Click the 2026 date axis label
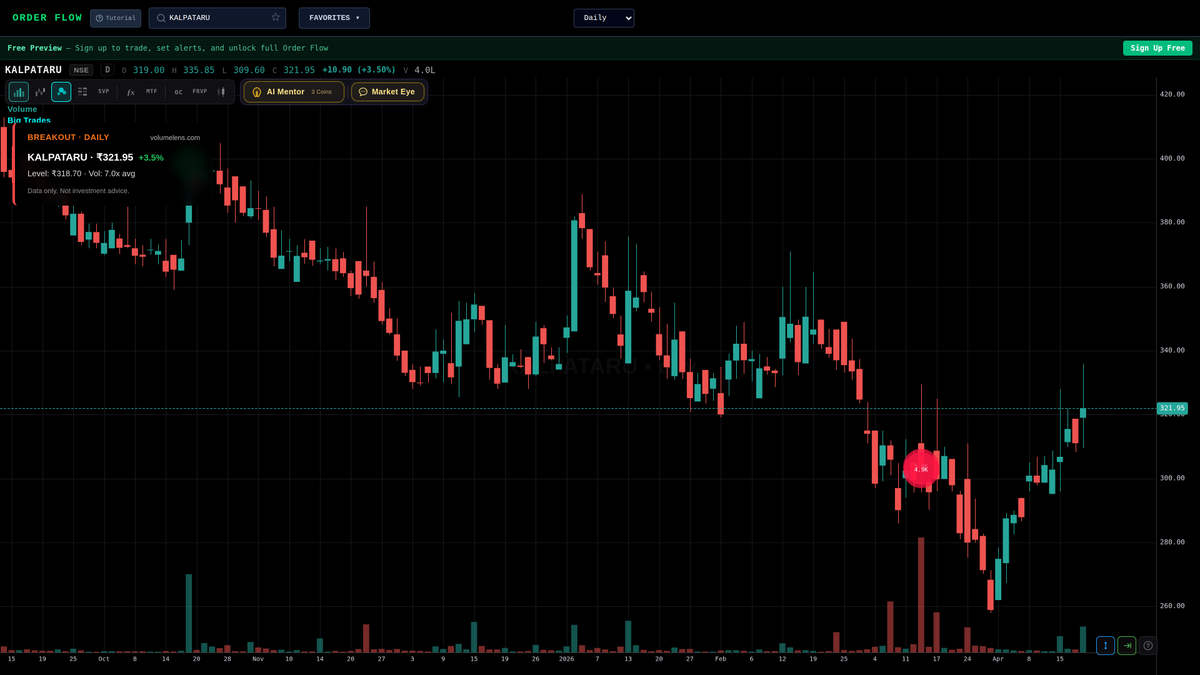The image size is (1200, 675). click(x=567, y=659)
